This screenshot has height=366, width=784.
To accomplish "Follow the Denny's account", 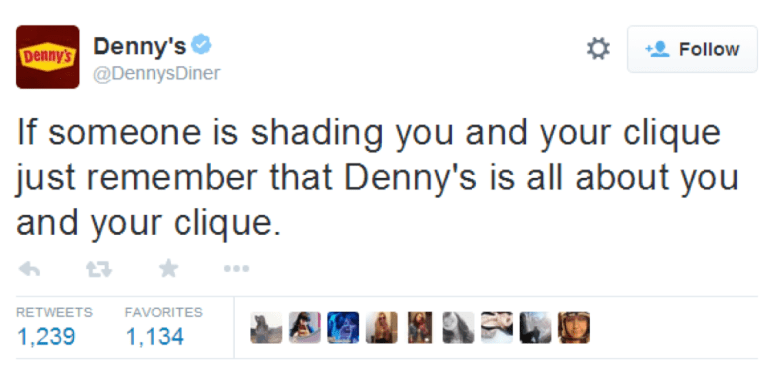I will (692, 50).
